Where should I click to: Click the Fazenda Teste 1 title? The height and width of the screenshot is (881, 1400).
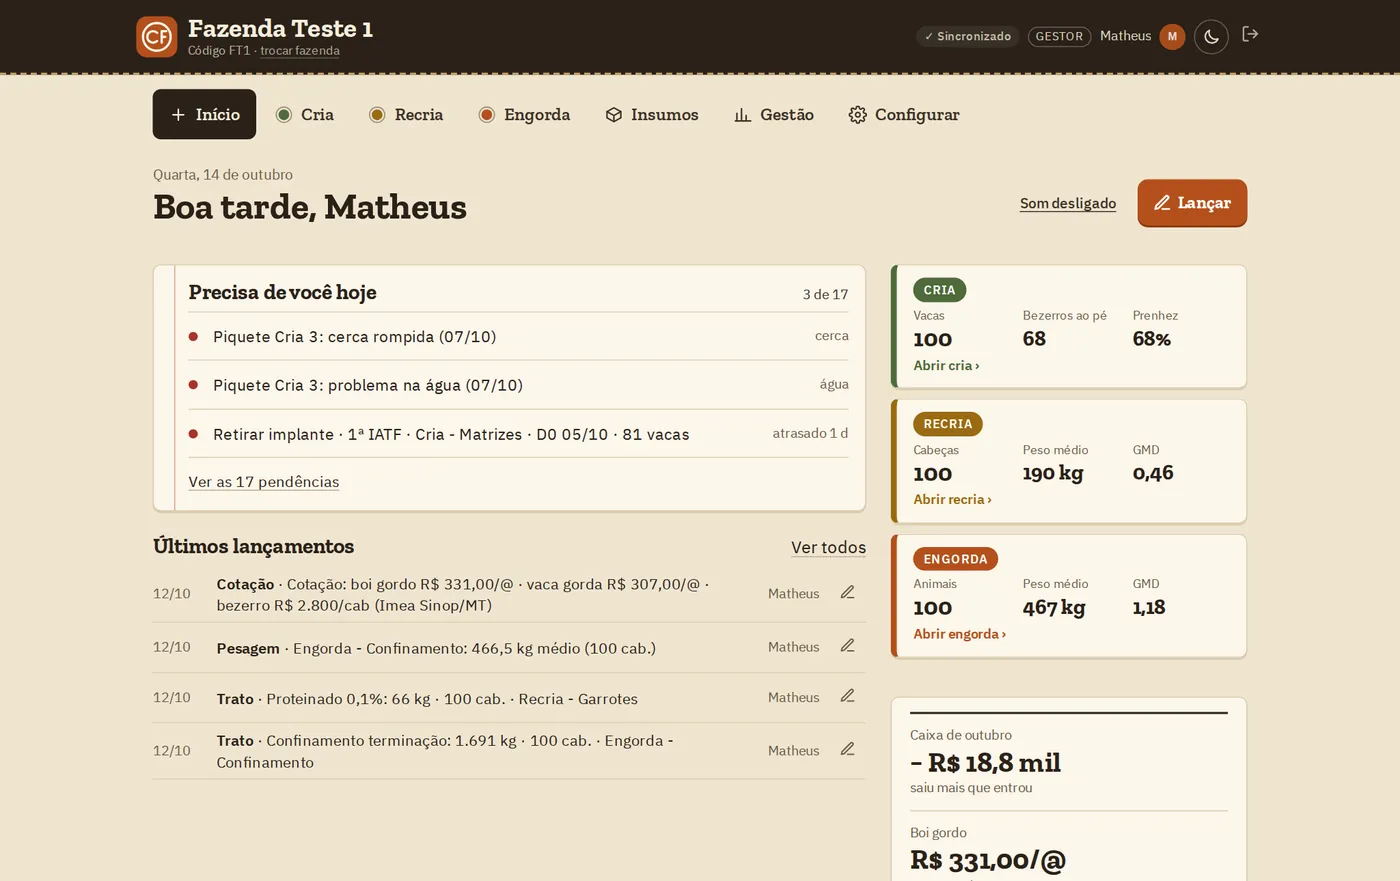click(x=280, y=29)
